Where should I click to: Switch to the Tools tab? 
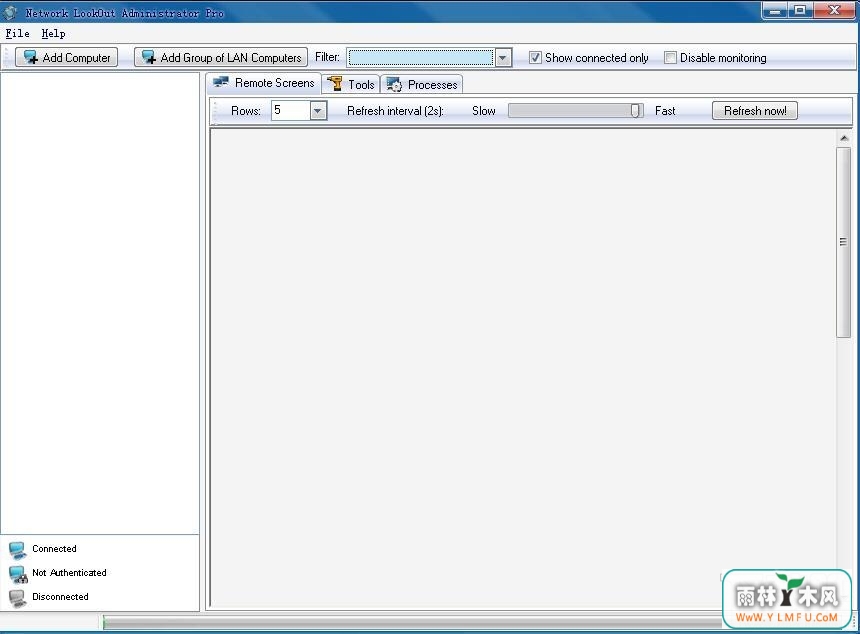tap(350, 84)
